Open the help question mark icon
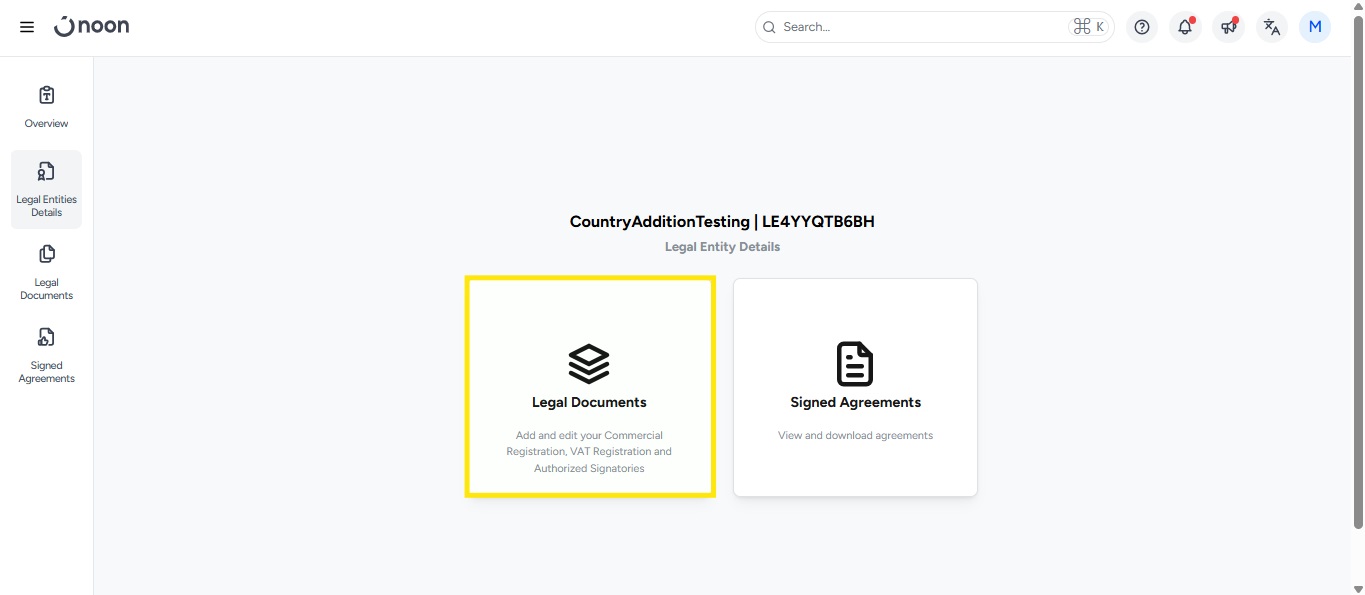The height and width of the screenshot is (595, 1365). click(x=1142, y=27)
